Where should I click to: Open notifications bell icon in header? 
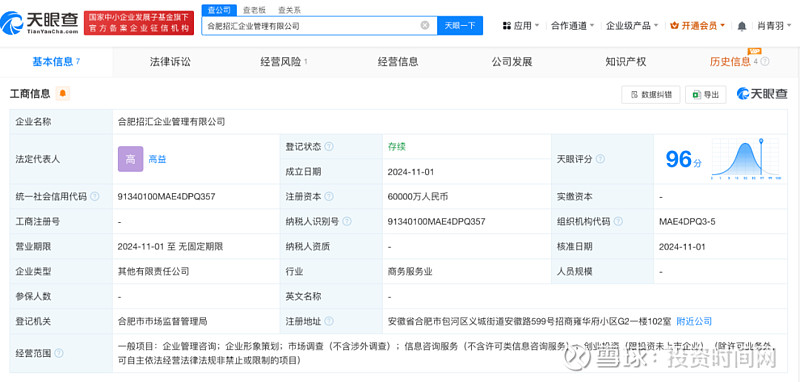tap(742, 26)
